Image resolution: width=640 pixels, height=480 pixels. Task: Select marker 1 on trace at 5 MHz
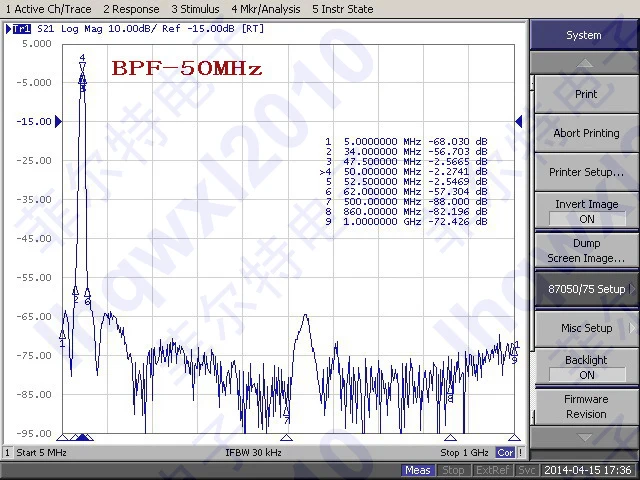click(x=62, y=338)
